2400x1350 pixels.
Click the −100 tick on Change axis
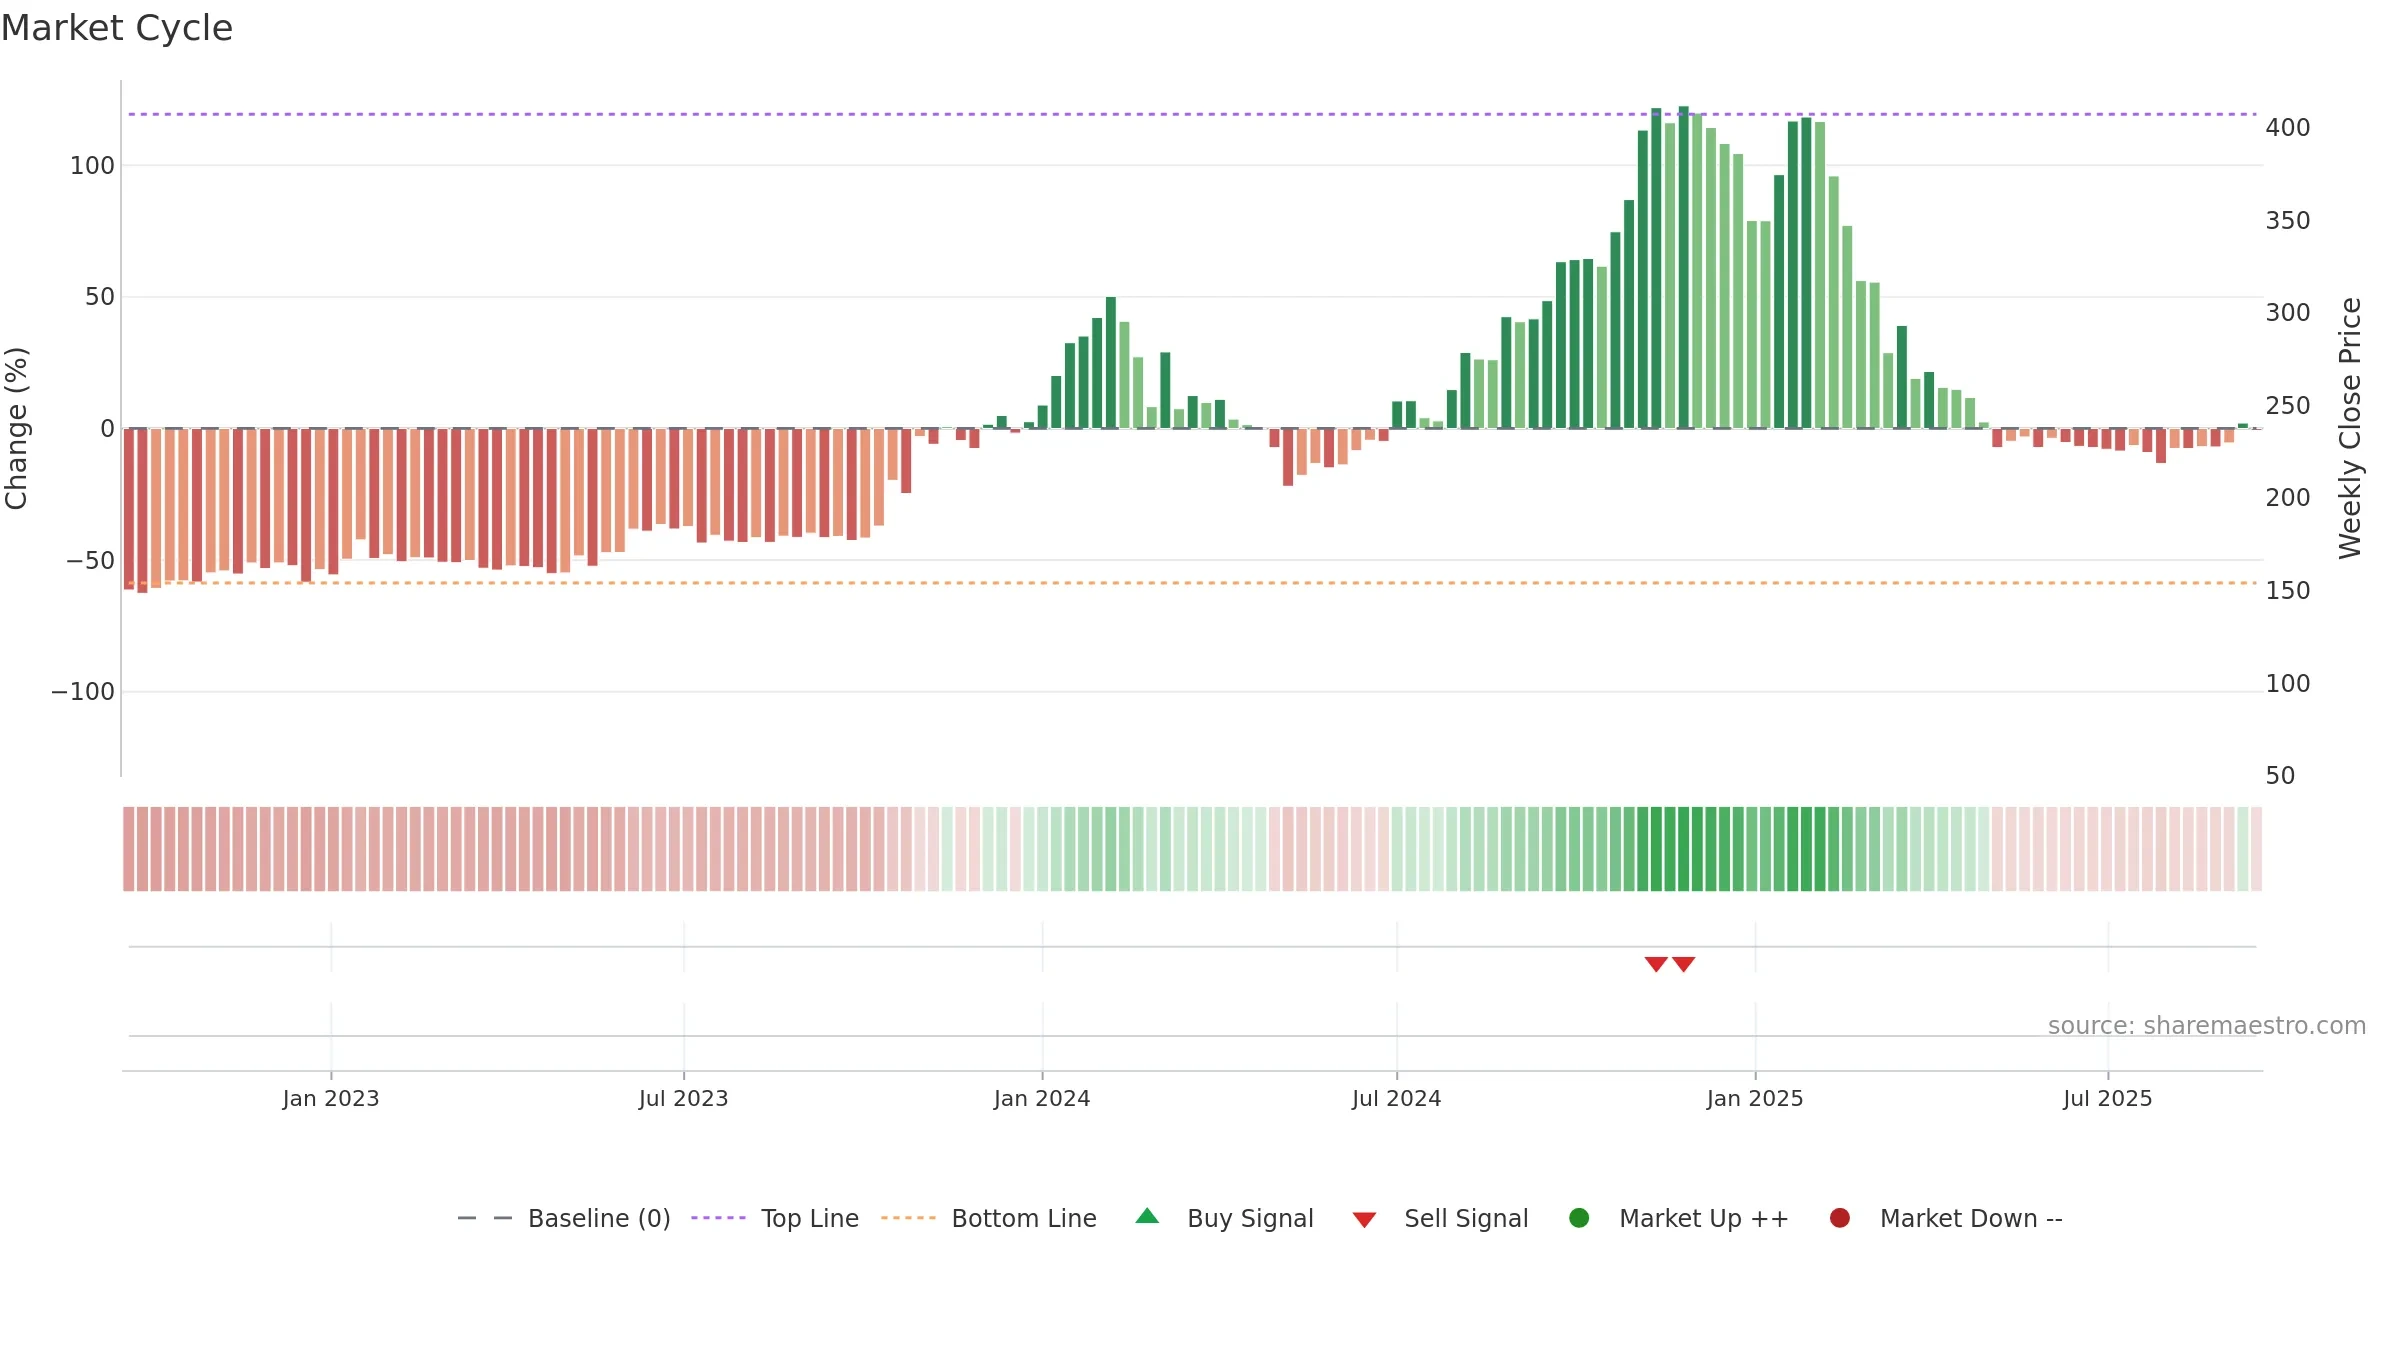coord(83,692)
